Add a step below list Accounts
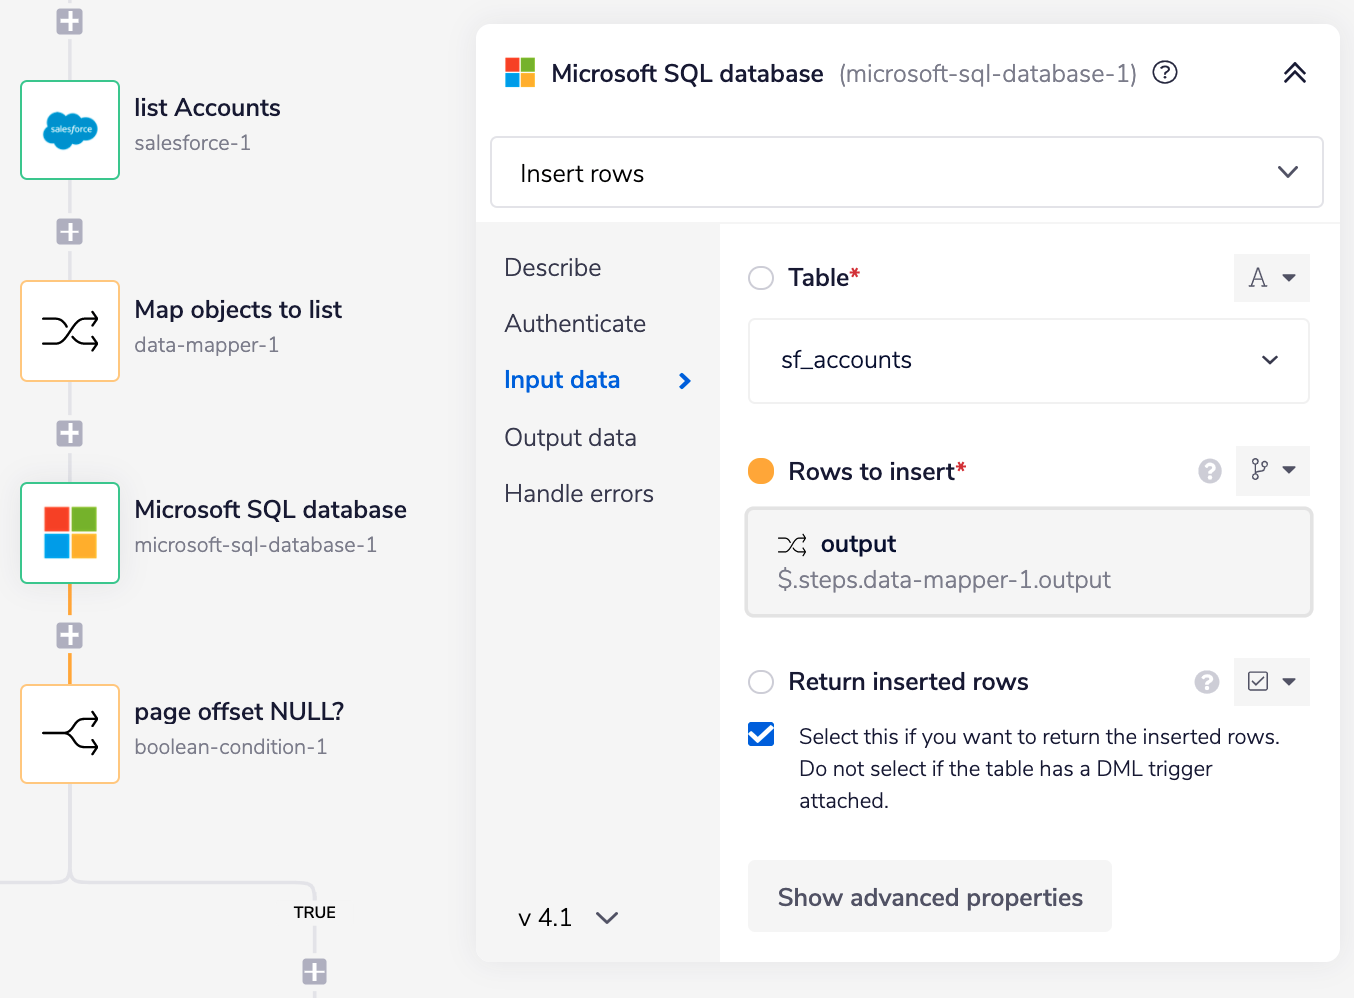The image size is (1354, 998). pyautogui.click(x=69, y=232)
